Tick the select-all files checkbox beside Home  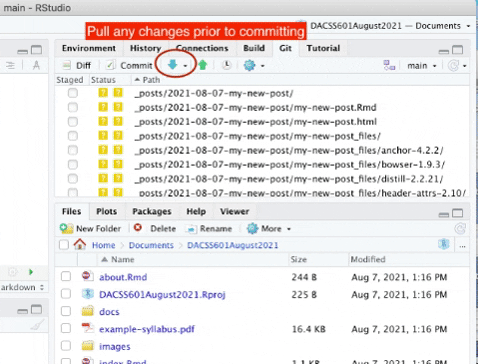[x=64, y=245]
